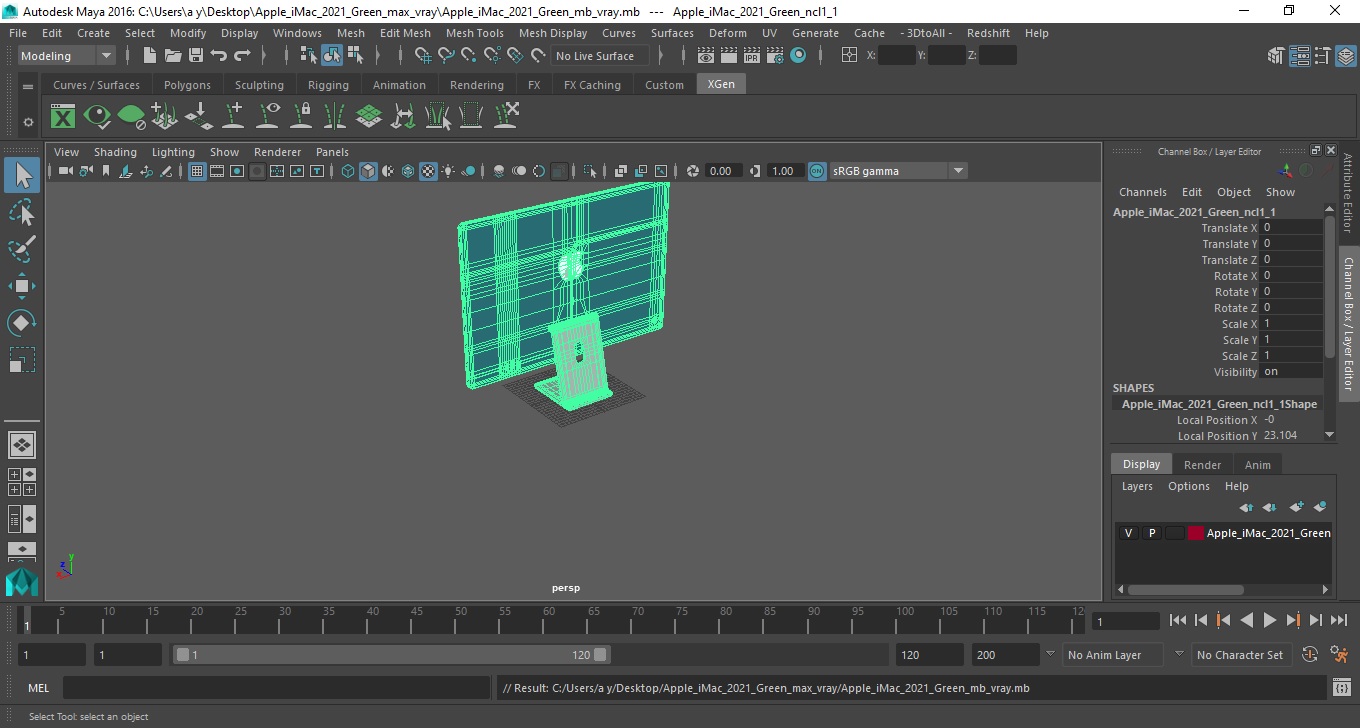Open the Script Editor icon
Viewport: 1360px width, 728px height.
pos(1342,688)
